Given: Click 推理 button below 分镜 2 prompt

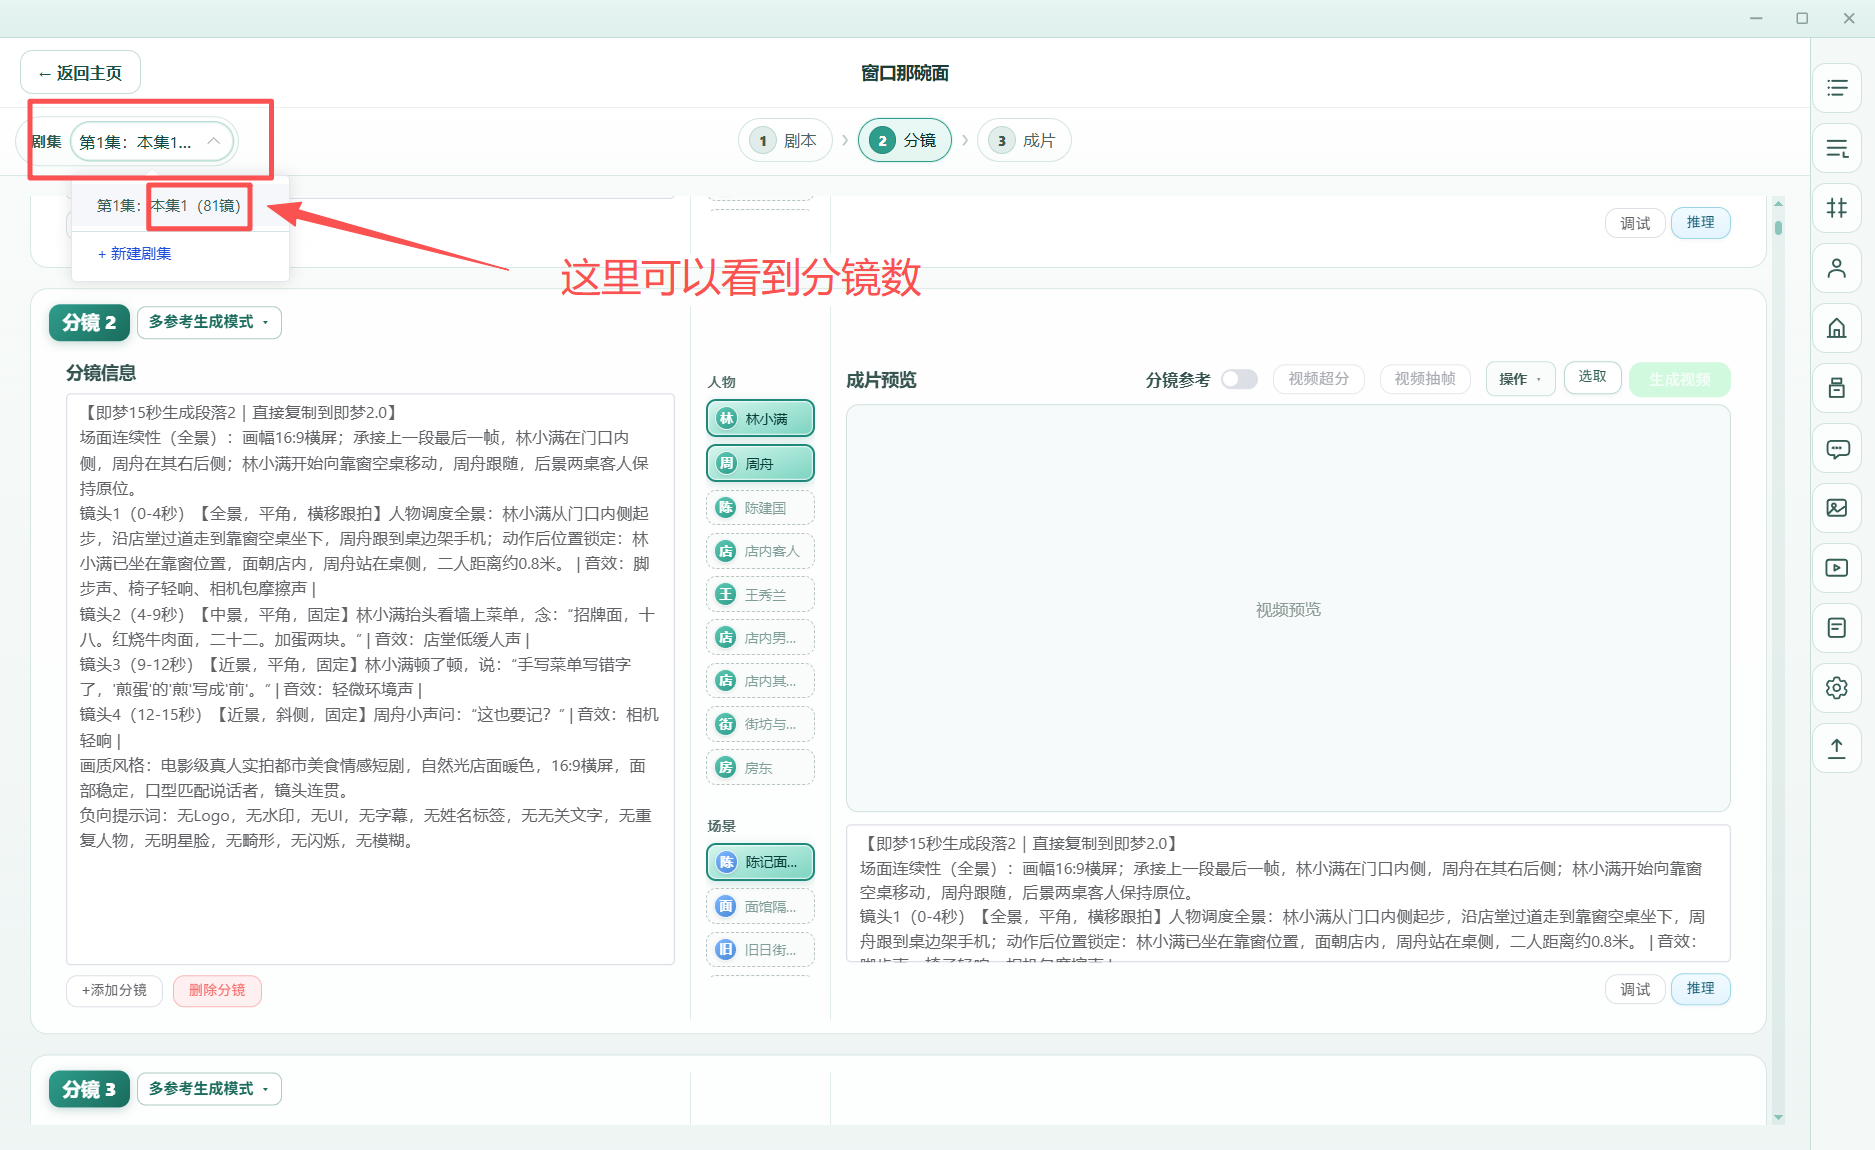Looking at the screenshot, I should [1700, 989].
